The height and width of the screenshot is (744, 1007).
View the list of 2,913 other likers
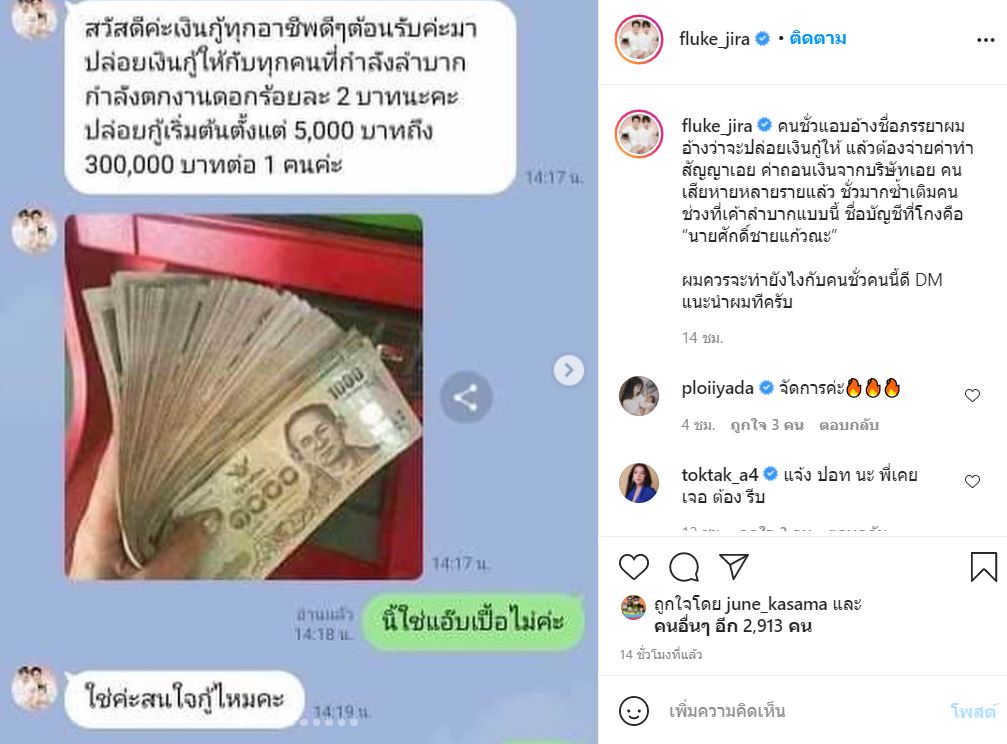(x=733, y=626)
